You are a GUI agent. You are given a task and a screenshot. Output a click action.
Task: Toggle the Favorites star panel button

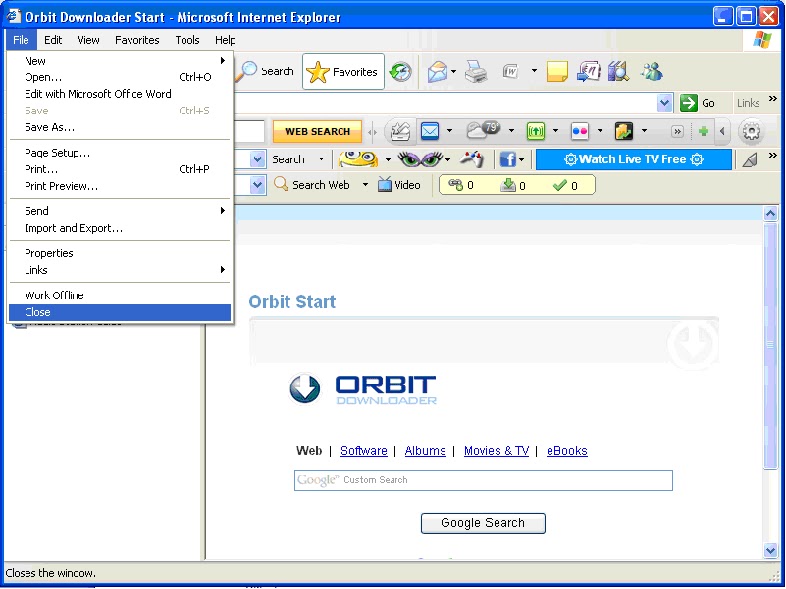click(343, 72)
